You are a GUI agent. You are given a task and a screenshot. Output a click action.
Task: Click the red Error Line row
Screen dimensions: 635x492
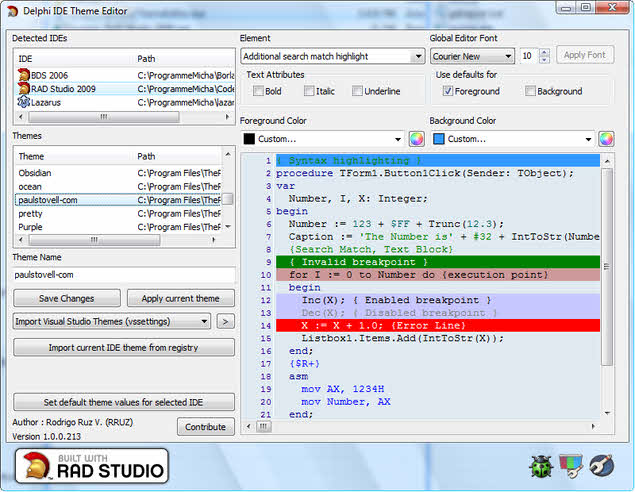click(x=438, y=326)
